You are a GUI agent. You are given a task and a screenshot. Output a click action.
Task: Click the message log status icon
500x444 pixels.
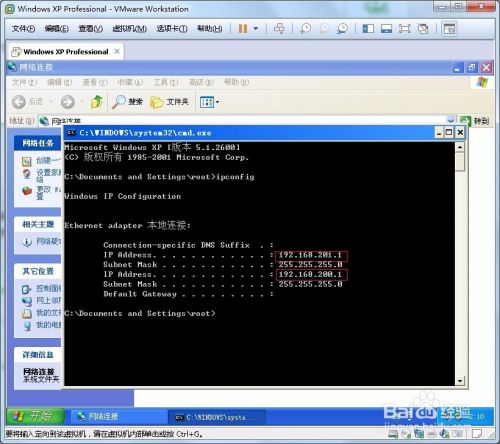[x=477, y=433]
